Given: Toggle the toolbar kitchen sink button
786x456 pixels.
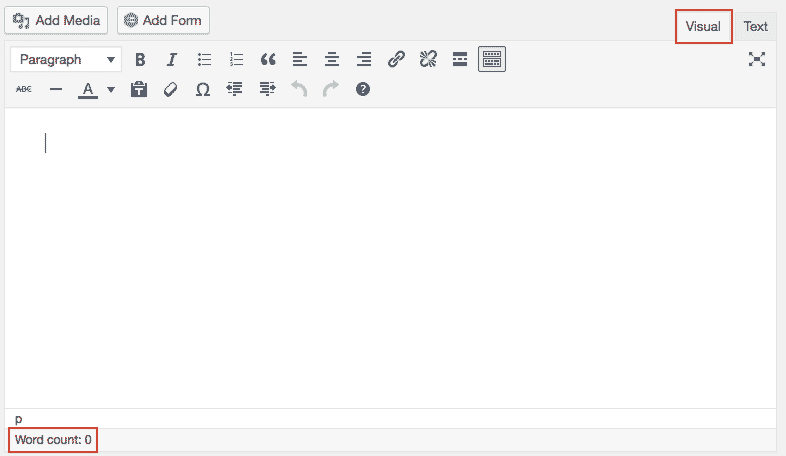Looking at the screenshot, I should click(492, 59).
